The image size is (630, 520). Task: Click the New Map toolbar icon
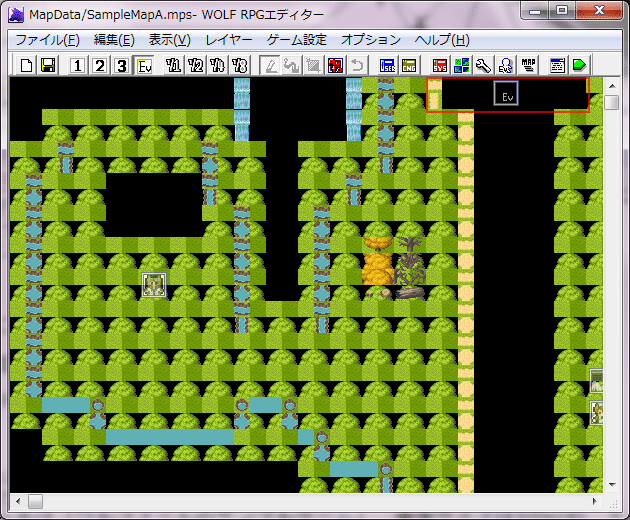[27, 65]
